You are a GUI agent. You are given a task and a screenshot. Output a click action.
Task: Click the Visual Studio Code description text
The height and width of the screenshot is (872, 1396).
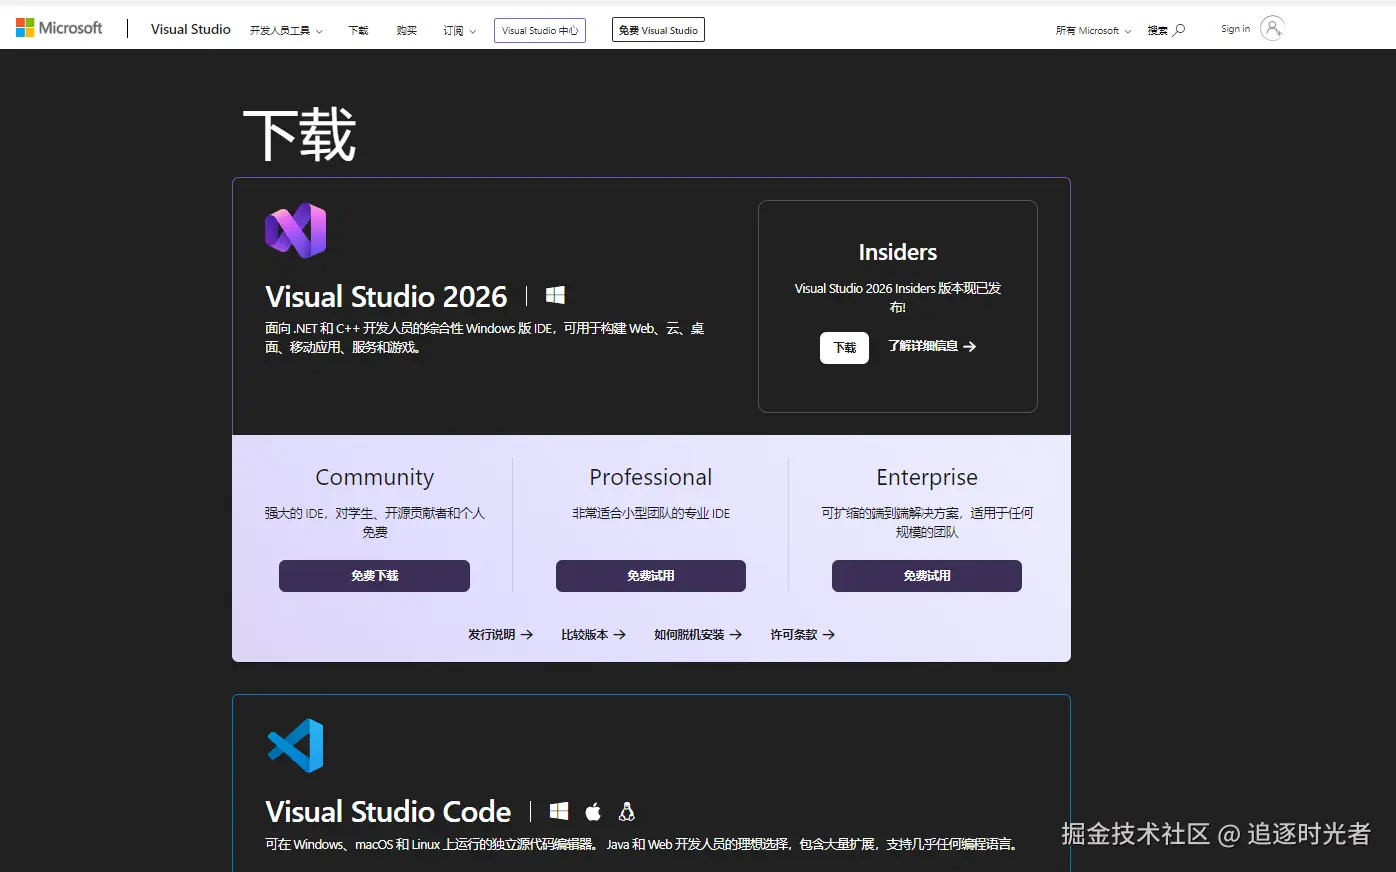coord(643,845)
